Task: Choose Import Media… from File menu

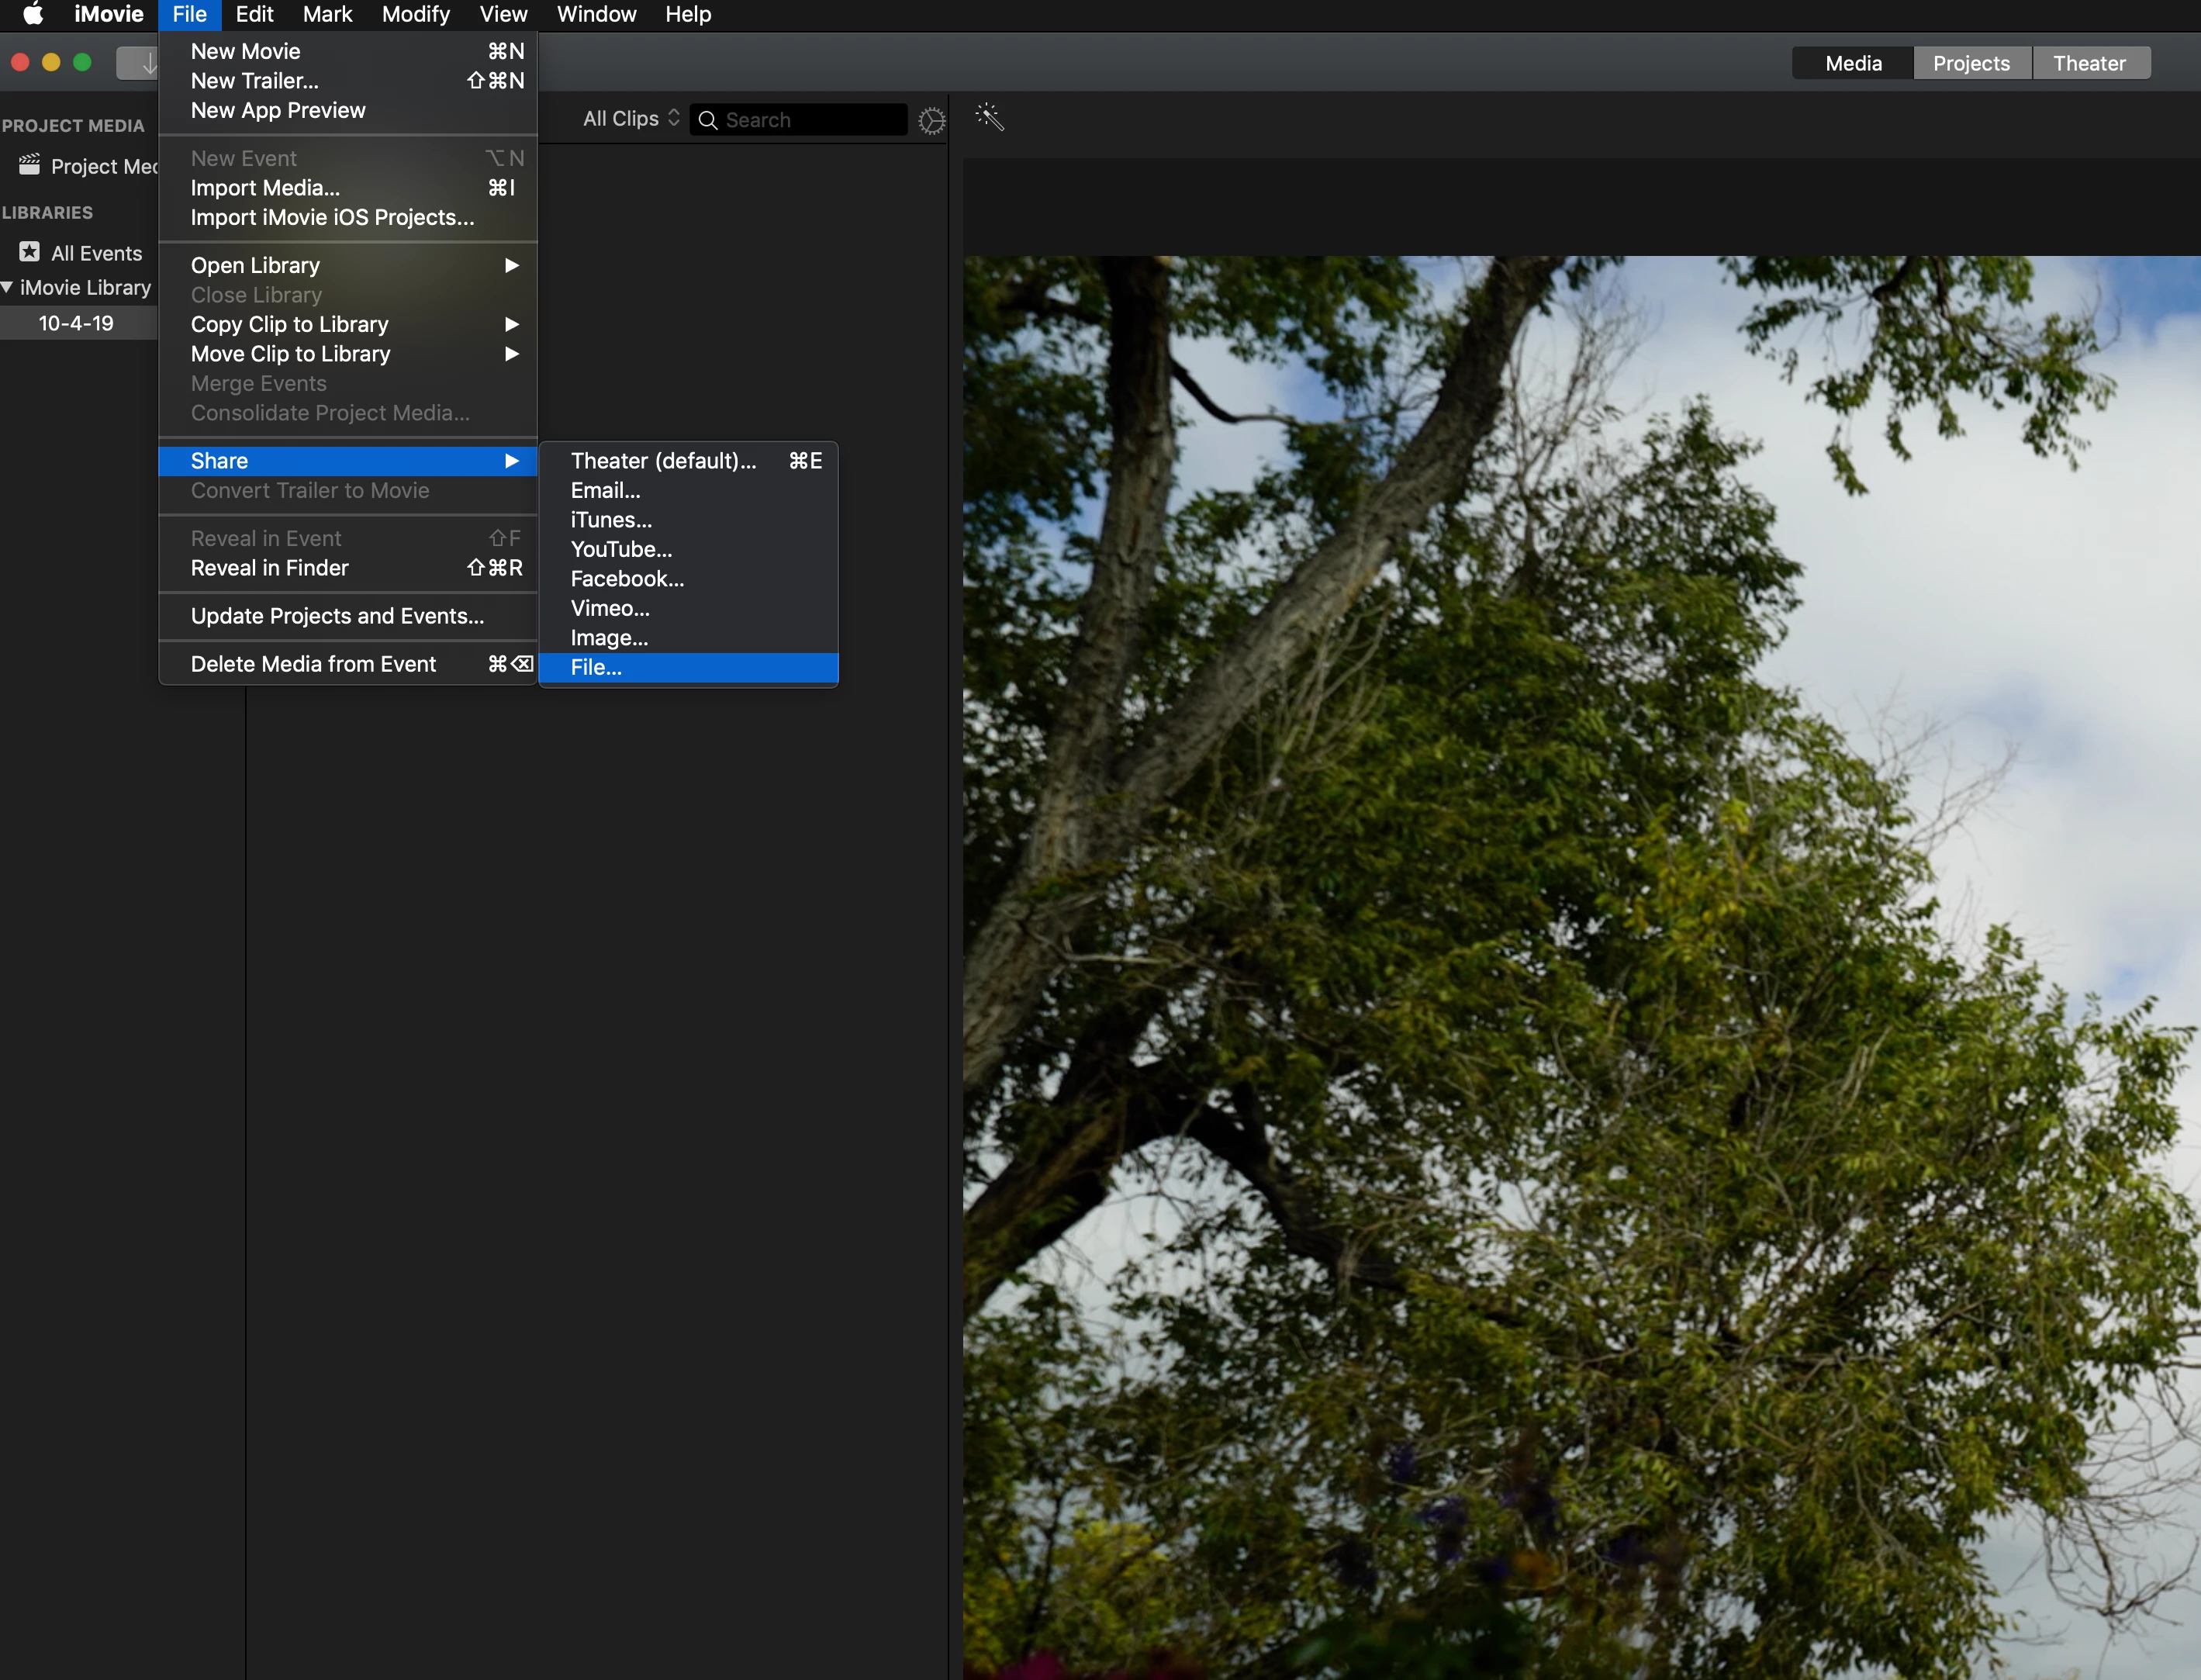Action: point(265,188)
